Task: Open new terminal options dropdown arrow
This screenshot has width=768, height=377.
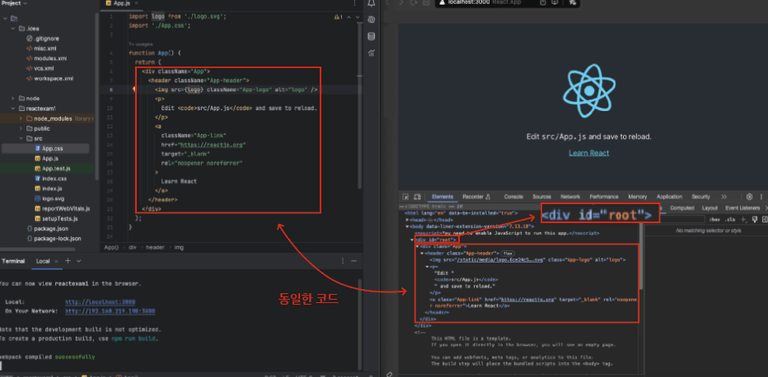Action: (79, 261)
